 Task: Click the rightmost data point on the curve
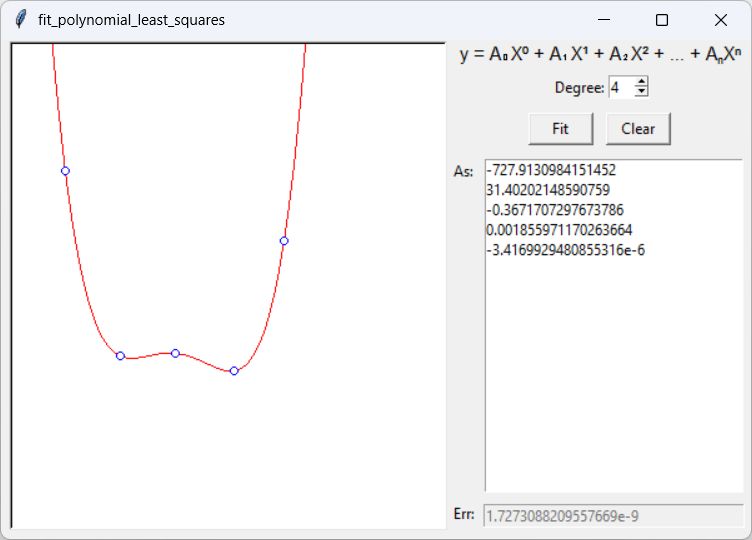coord(284,241)
